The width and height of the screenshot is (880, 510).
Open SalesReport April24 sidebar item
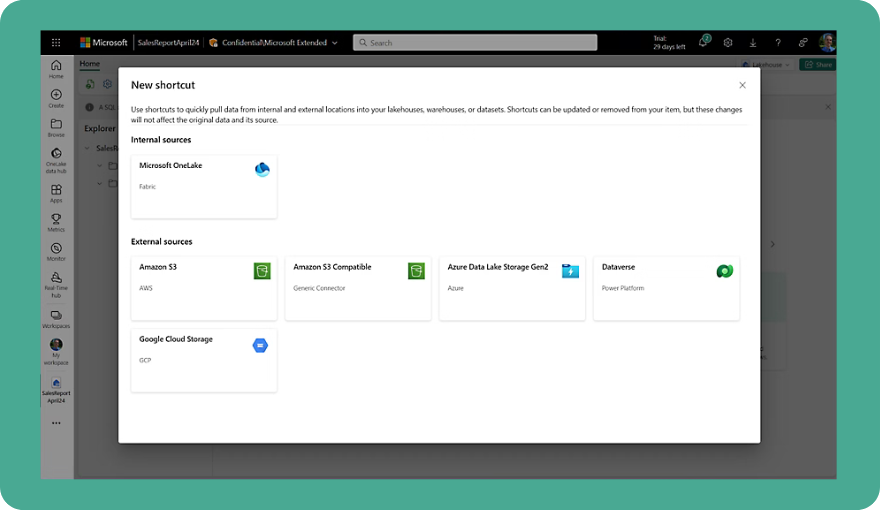[56, 390]
